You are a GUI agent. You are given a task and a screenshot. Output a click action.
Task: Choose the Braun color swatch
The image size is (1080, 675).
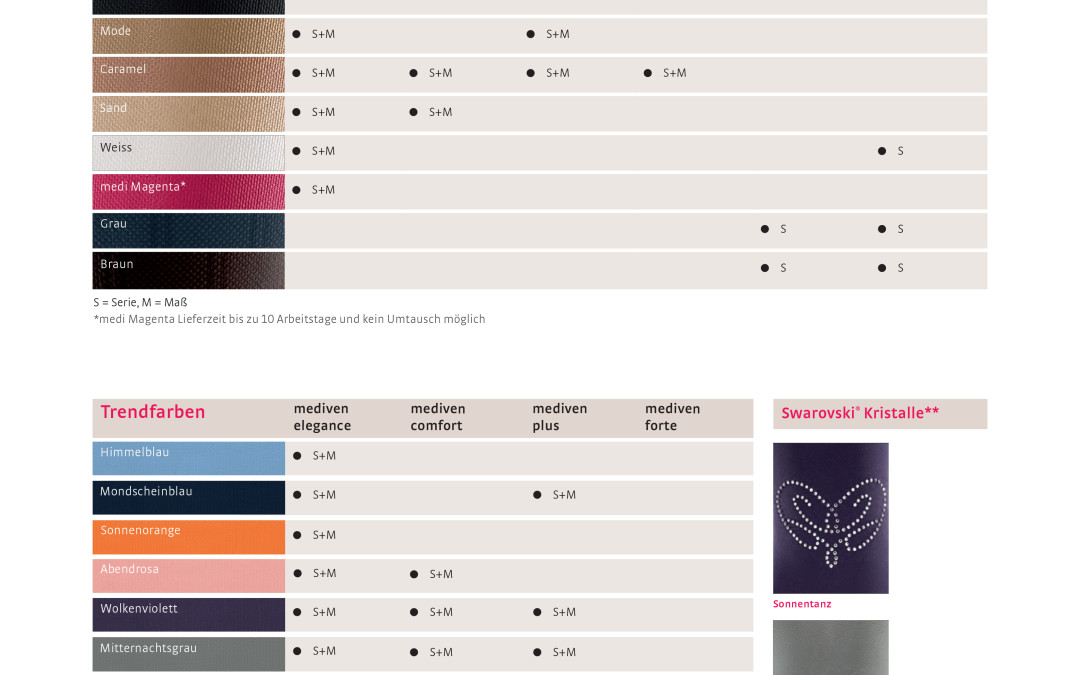[x=188, y=270]
